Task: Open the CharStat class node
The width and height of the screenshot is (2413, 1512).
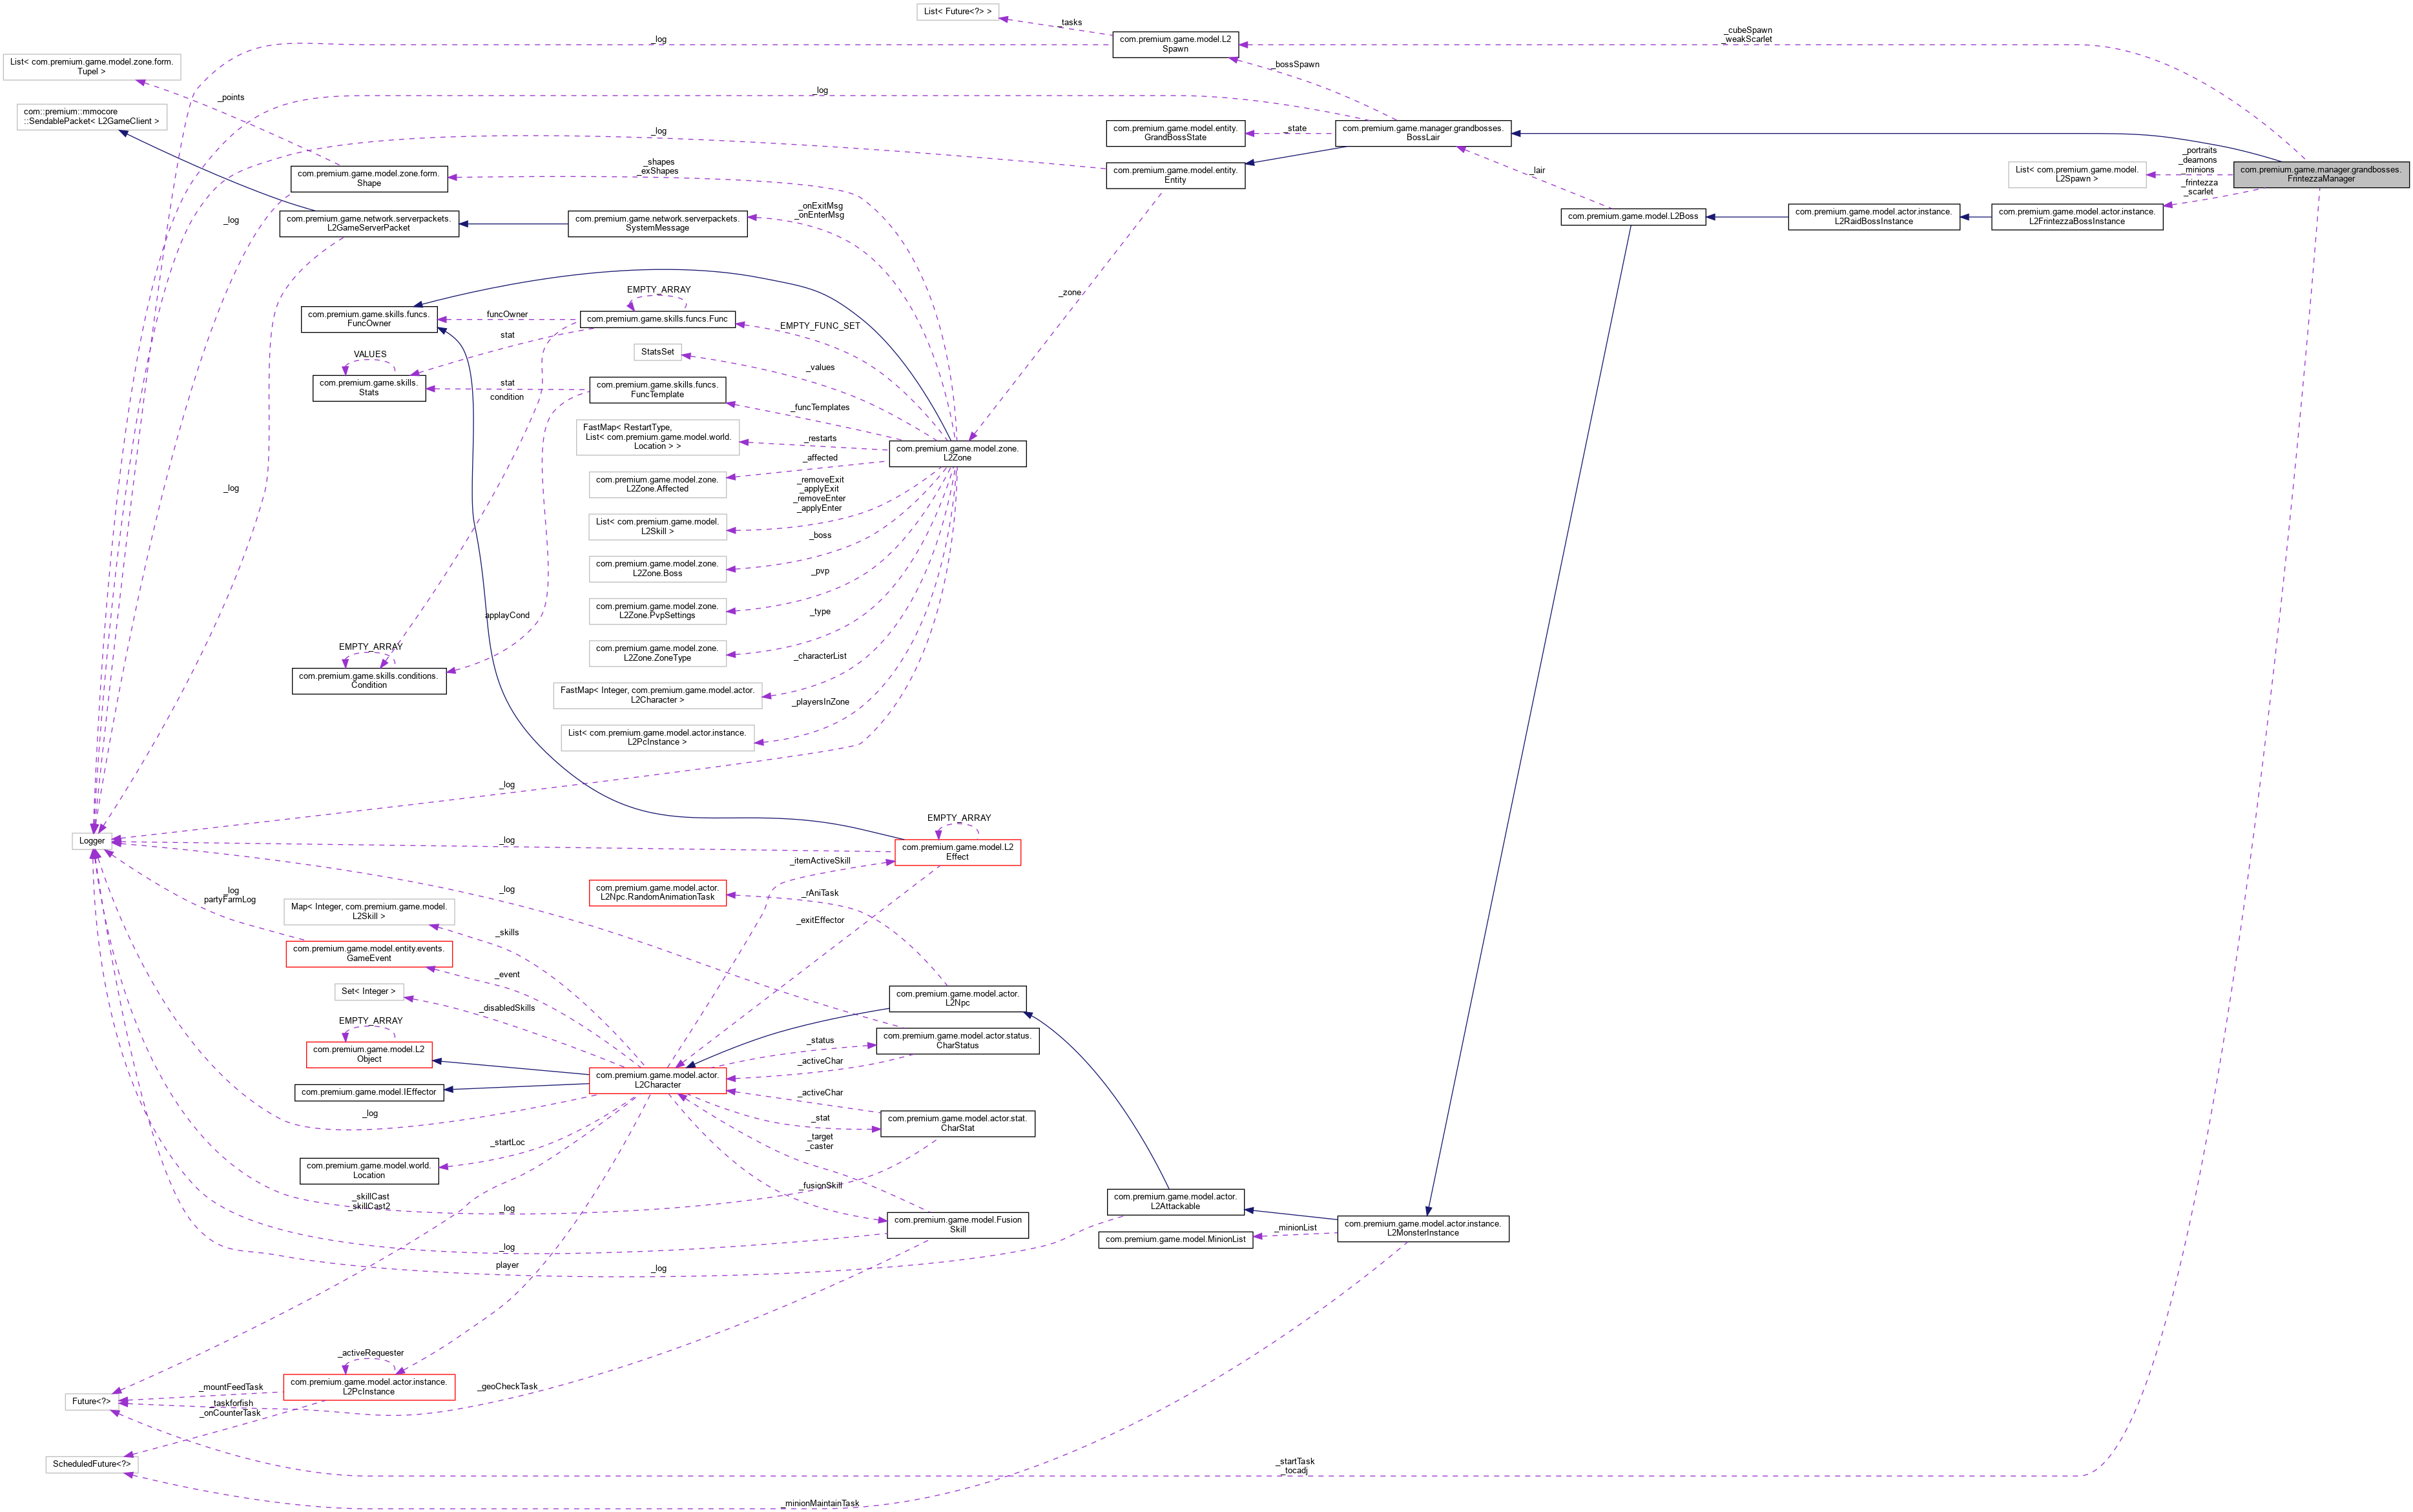Action: pyautogui.click(x=957, y=1123)
